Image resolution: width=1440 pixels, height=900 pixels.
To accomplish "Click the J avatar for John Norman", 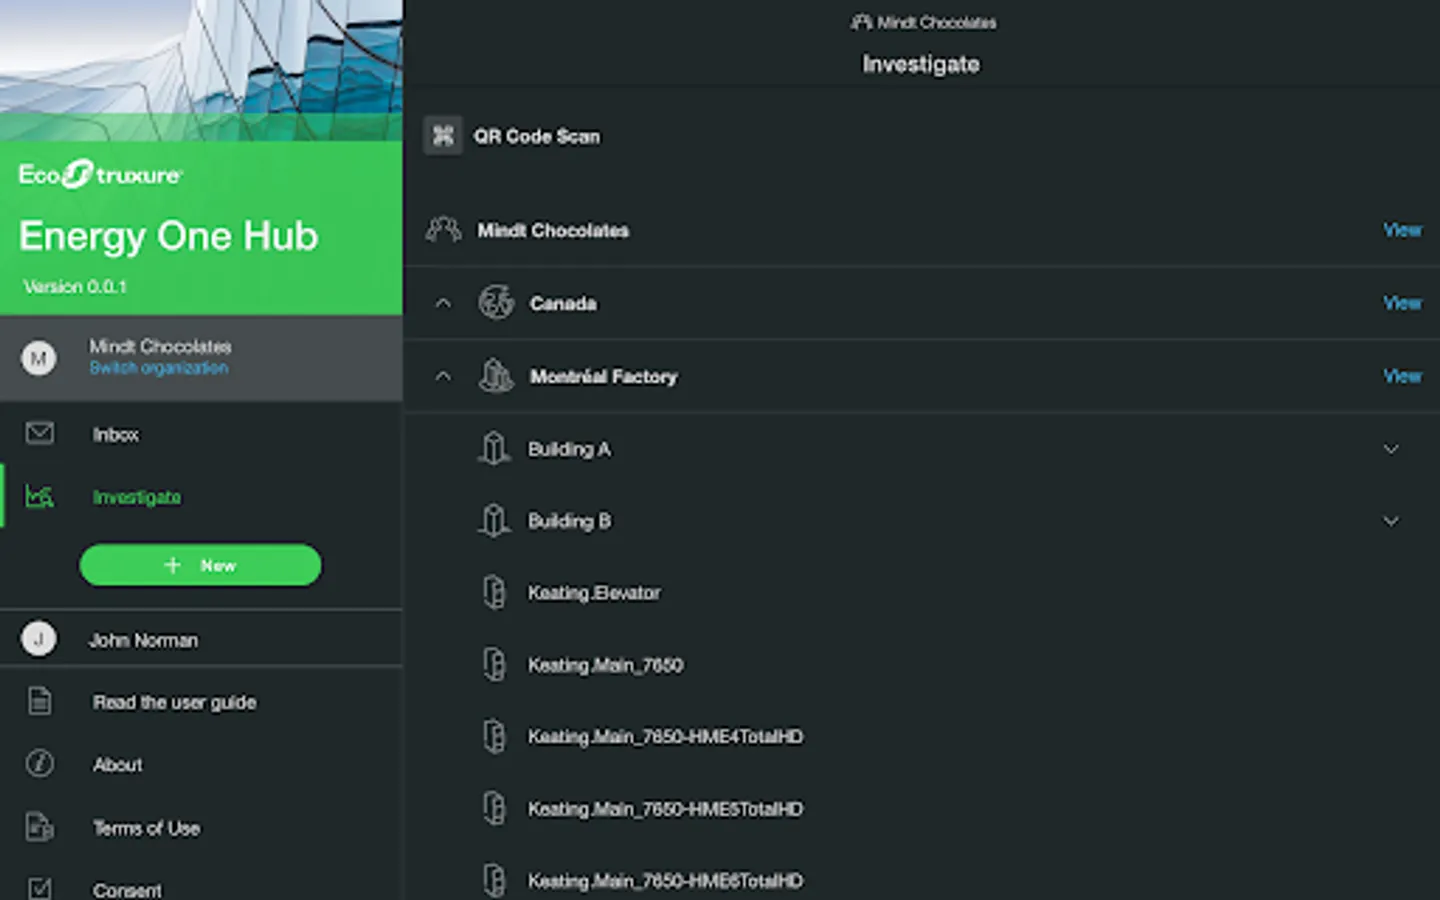I will click(x=39, y=638).
